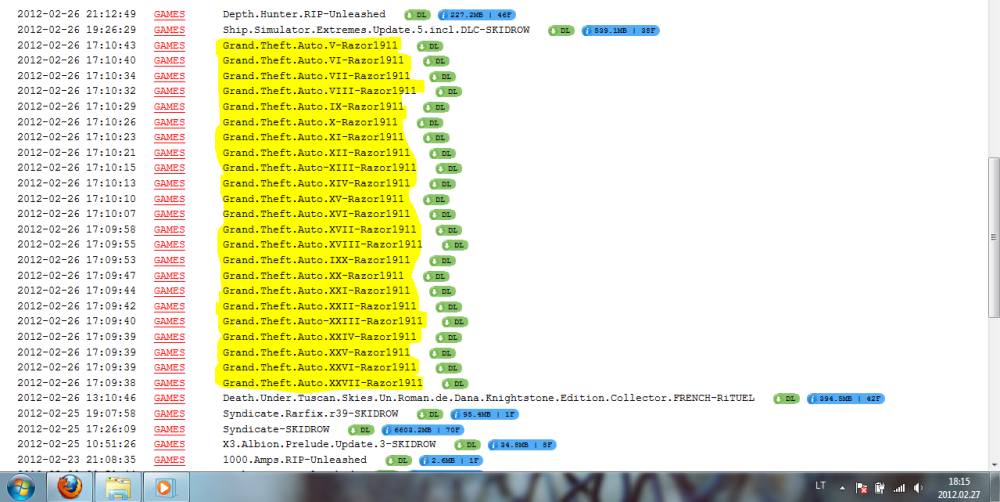Click the LT language indicator in tray

820,486
